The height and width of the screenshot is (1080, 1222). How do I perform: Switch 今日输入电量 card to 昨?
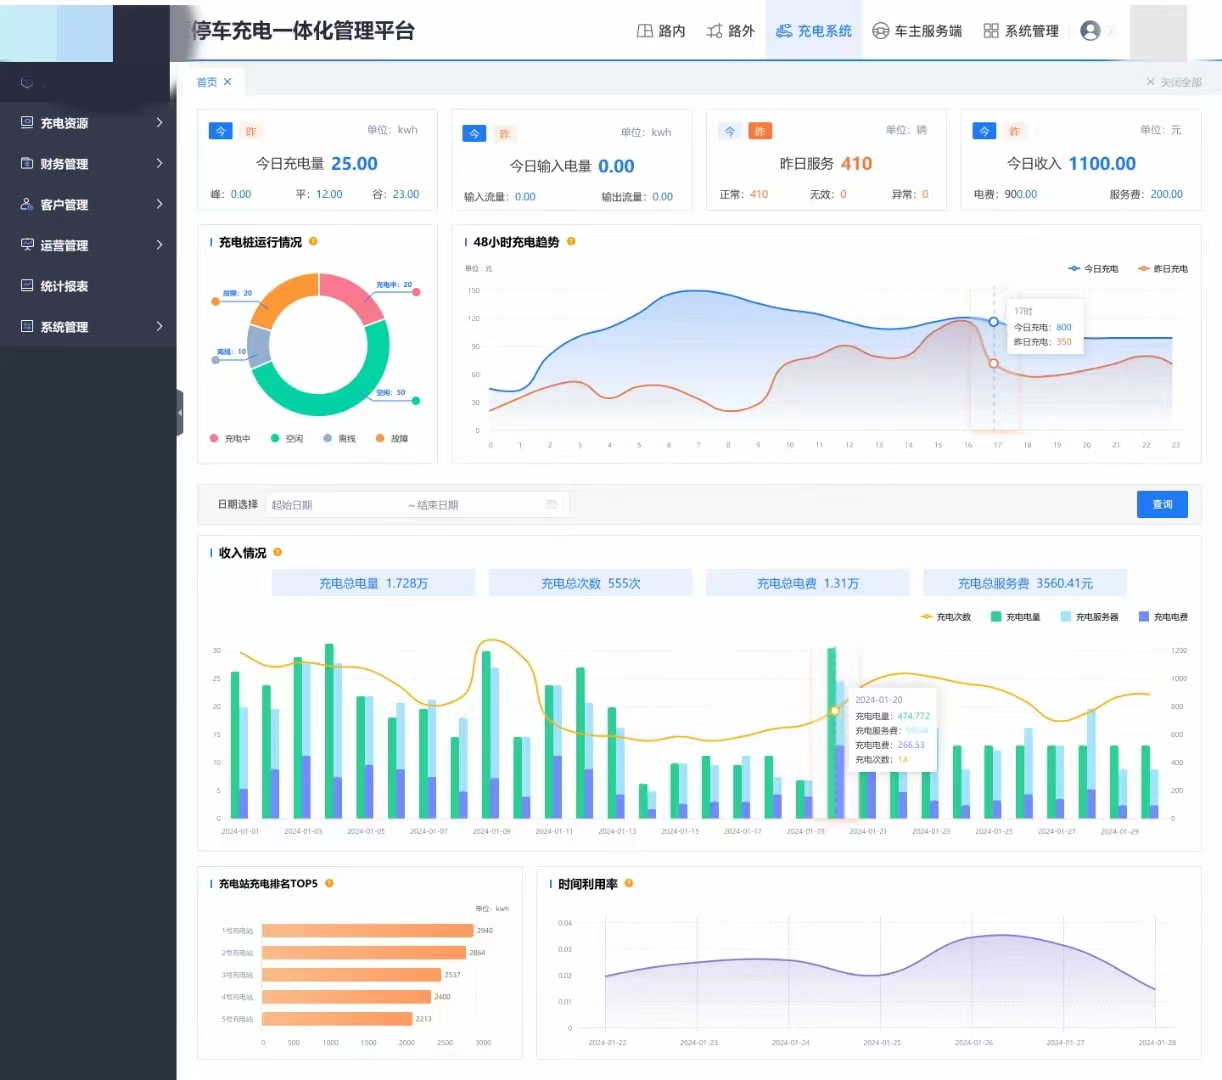pyautogui.click(x=505, y=134)
